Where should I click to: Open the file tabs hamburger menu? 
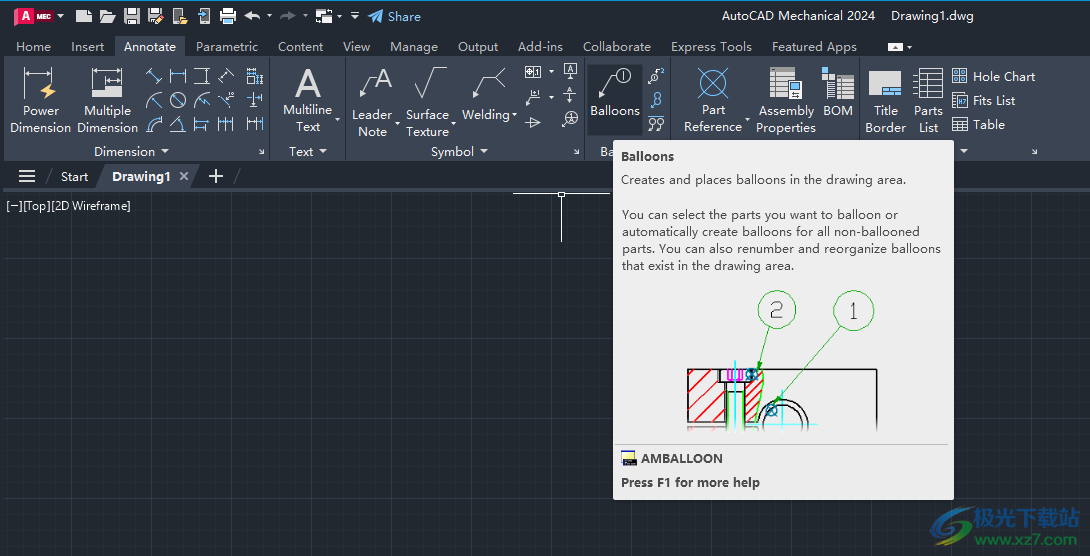click(x=27, y=177)
